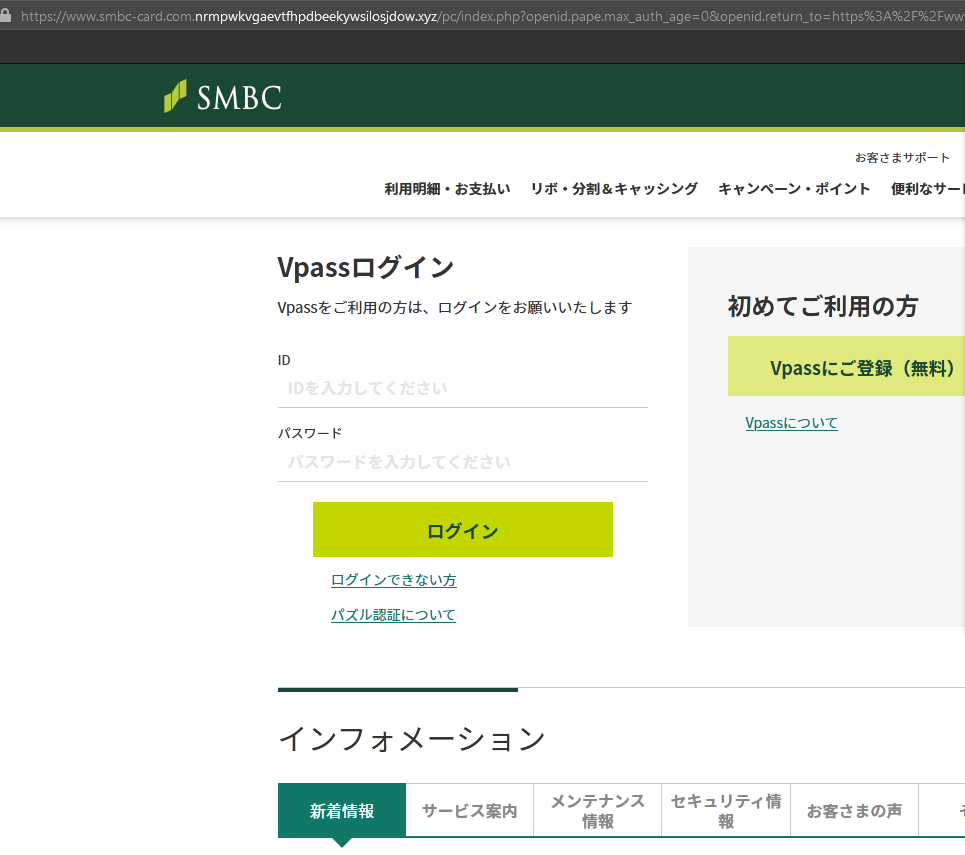Click the padlock icon in address bar
Viewport: 965px width, 855px height.
[x=6, y=15]
